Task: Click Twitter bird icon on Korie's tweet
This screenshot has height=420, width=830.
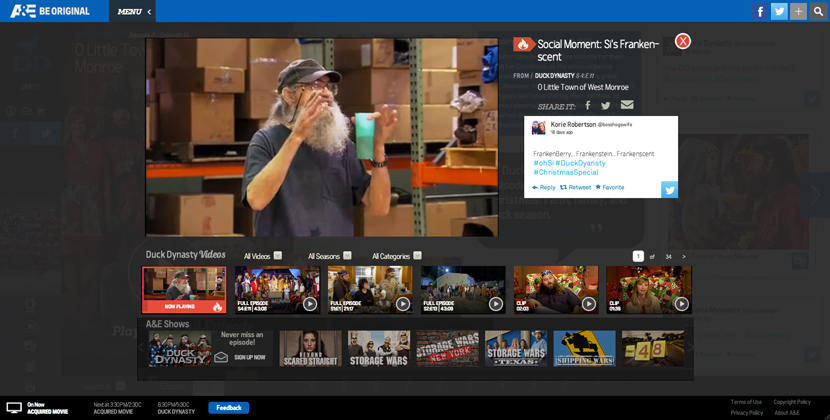Action: 670,190
